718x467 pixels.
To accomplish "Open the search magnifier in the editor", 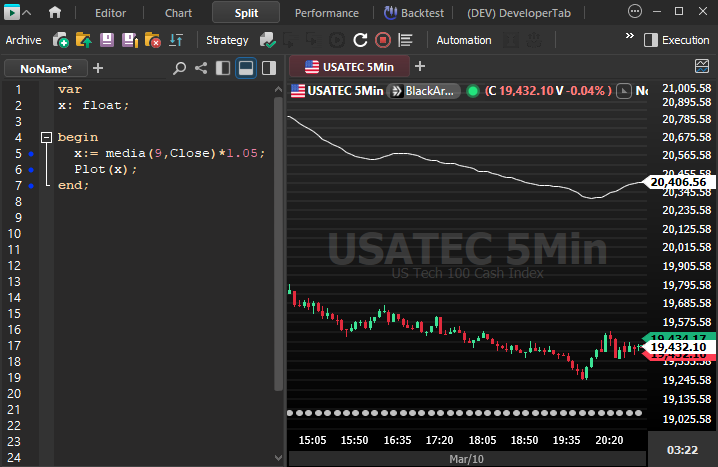I will (x=179, y=68).
